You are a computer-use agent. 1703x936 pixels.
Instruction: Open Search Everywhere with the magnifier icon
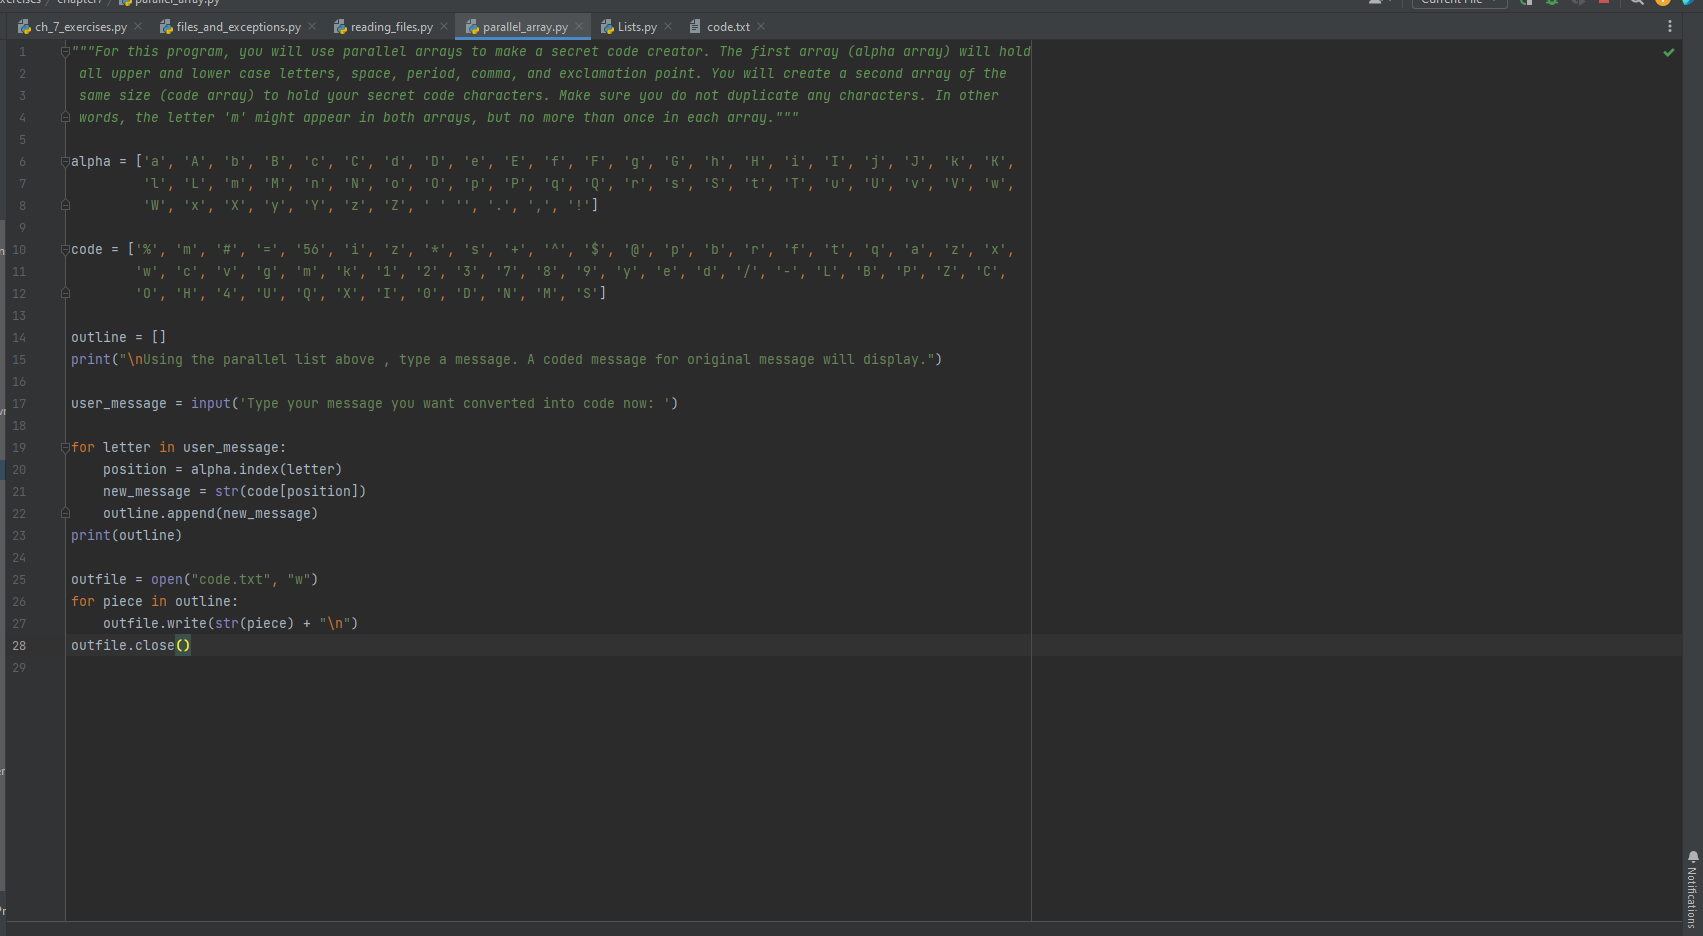(1637, 3)
